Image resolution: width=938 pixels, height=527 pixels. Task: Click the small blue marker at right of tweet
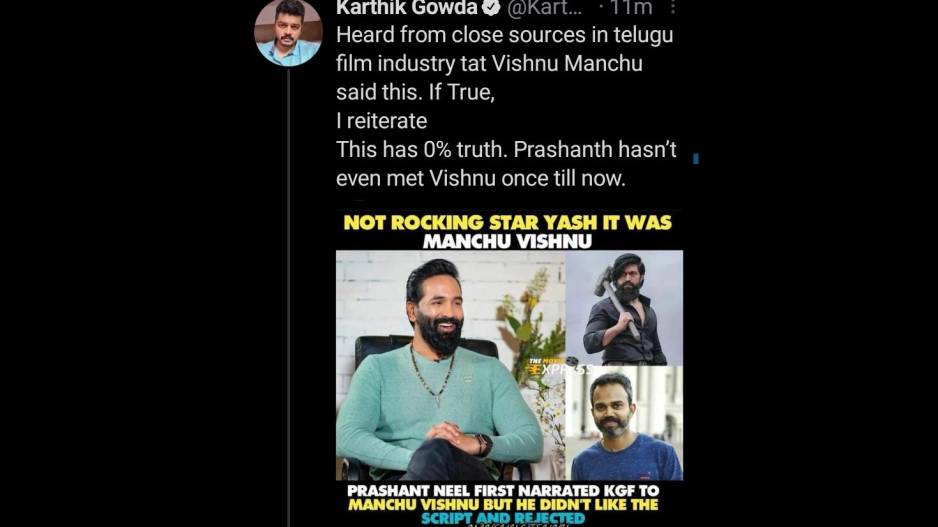pos(696,159)
